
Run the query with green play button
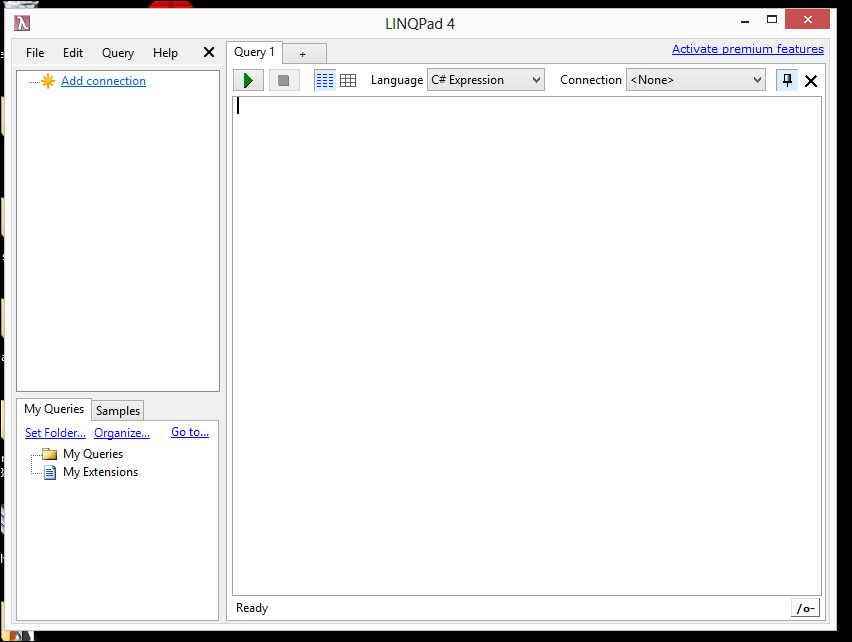coord(248,80)
